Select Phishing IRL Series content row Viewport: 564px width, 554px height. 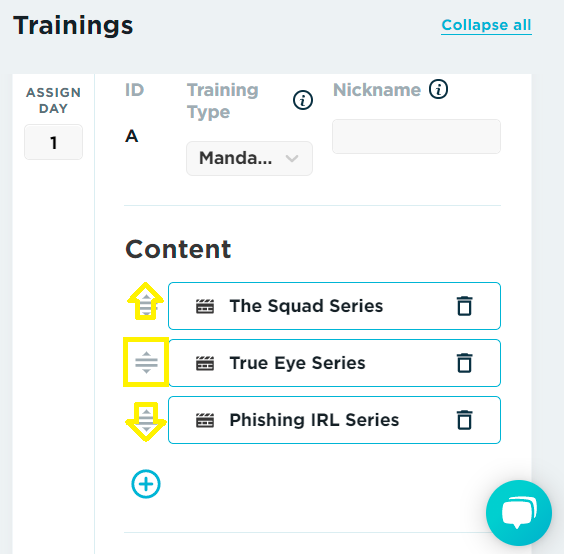click(334, 420)
